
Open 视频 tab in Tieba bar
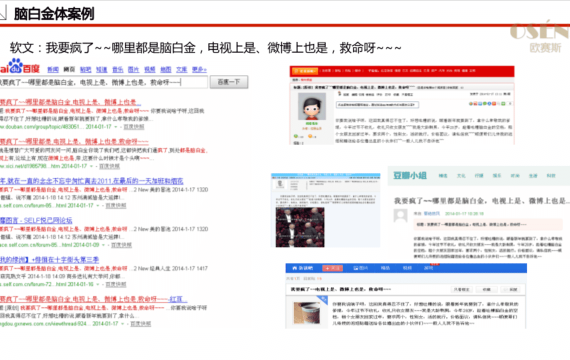(x=407, y=268)
